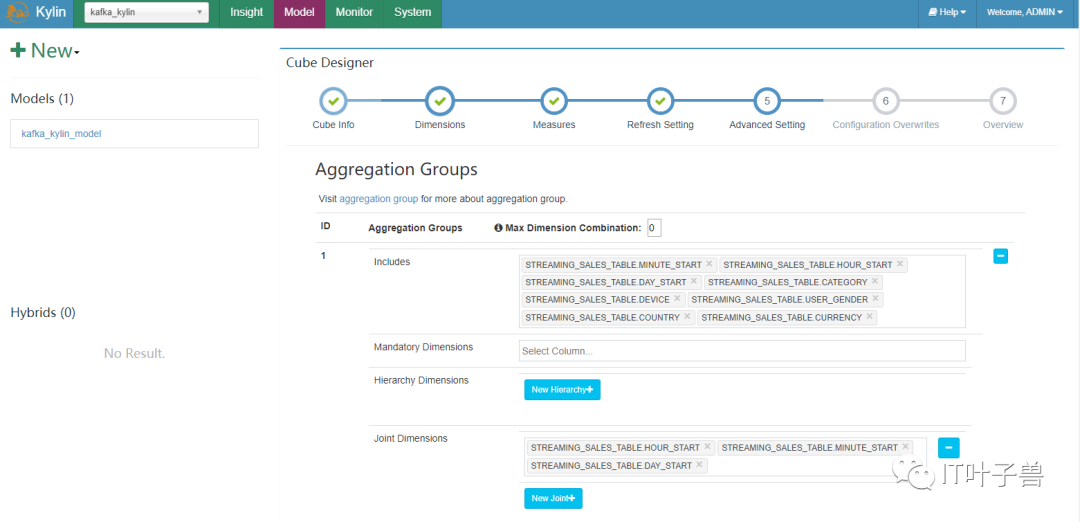Expand the New dropdown menu
Screen dimensions: 1080x522
click(45, 51)
